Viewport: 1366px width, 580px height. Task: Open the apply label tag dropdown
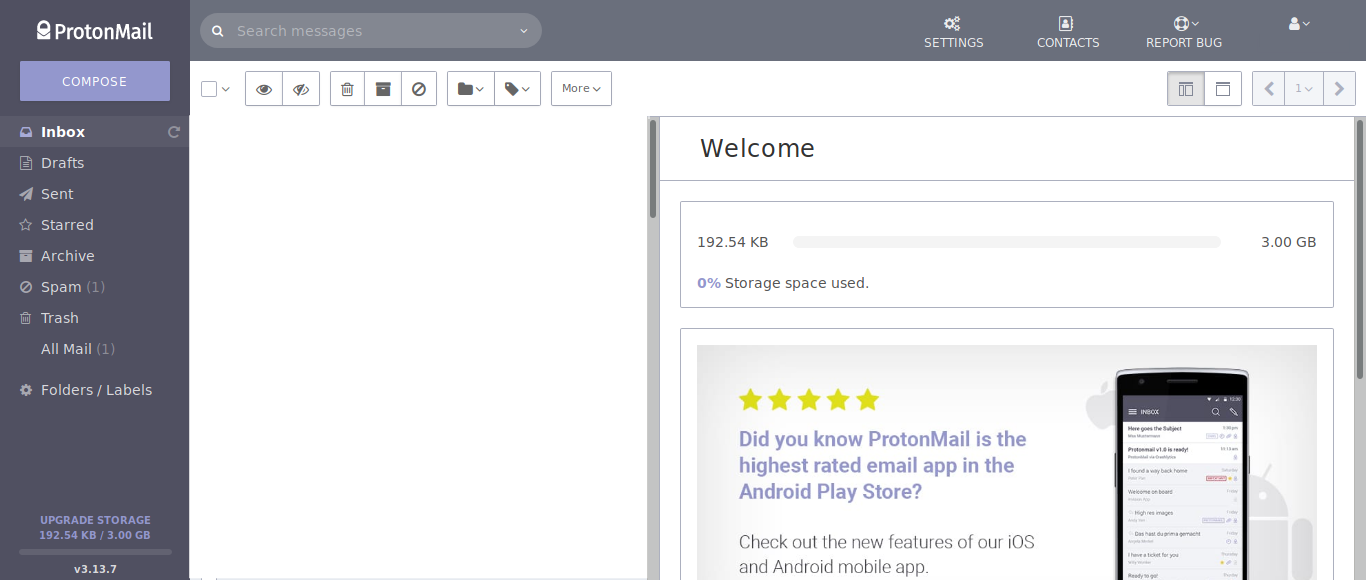click(517, 89)
